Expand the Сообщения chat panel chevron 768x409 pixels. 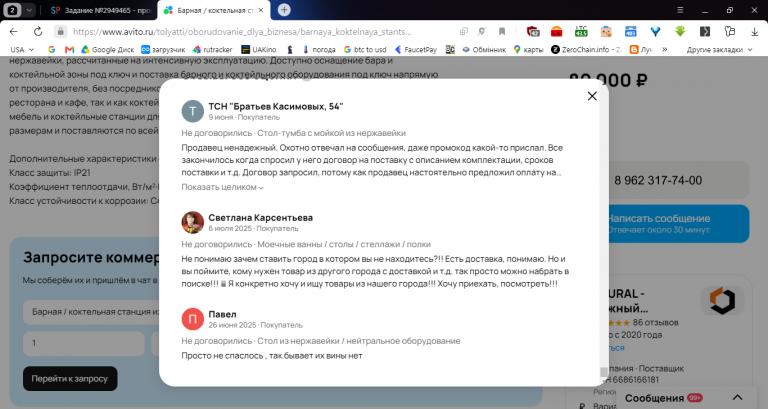pyautogui.click(x=738, y=397)
